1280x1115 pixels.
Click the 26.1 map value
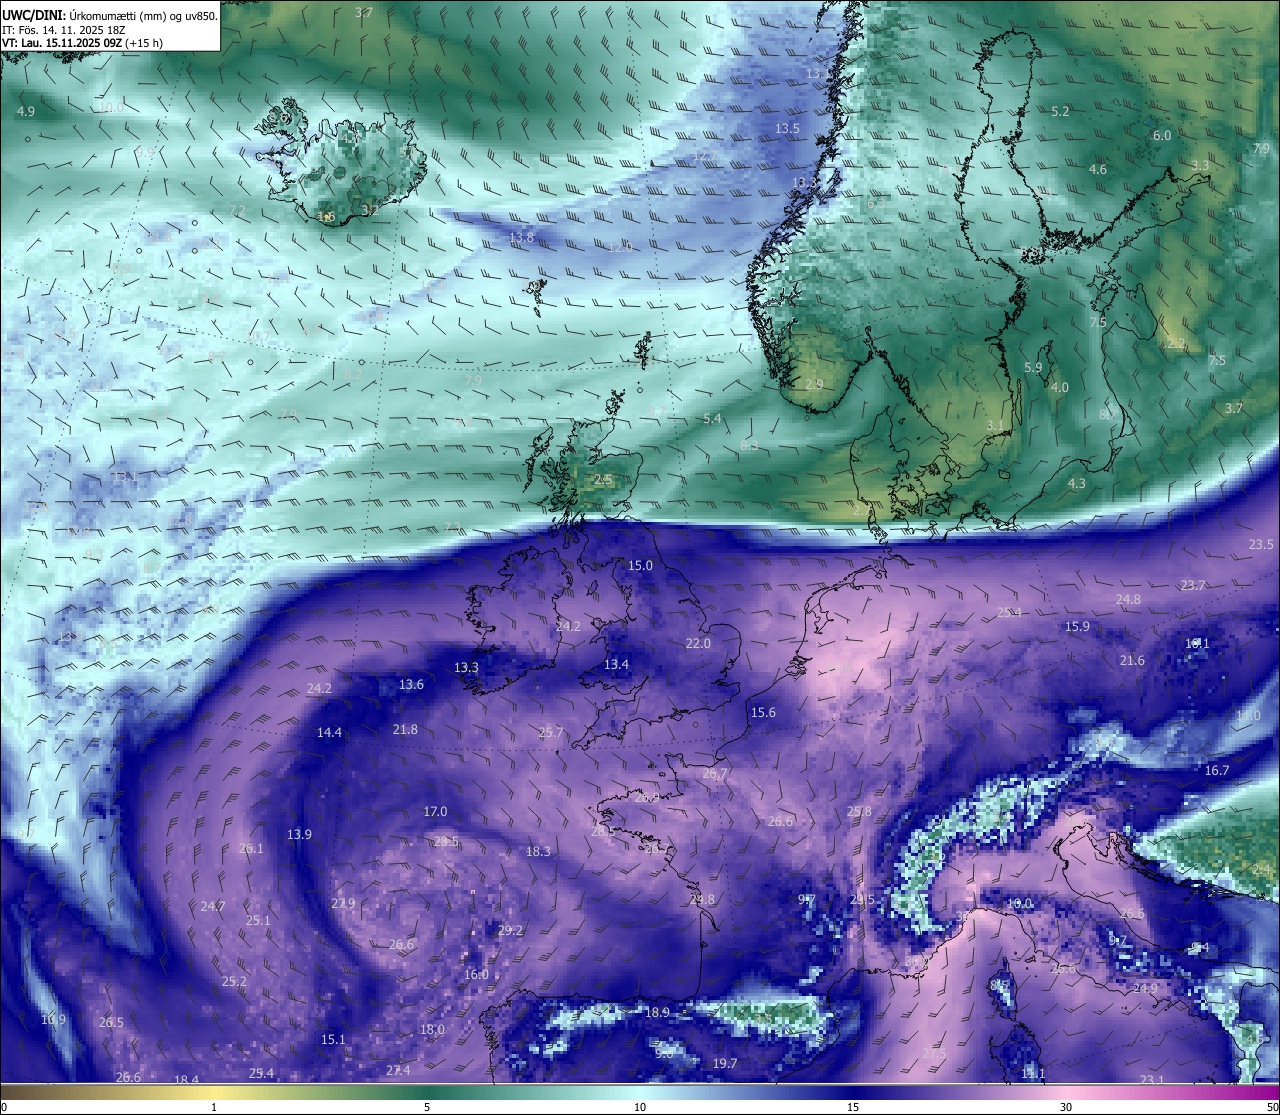251,848
